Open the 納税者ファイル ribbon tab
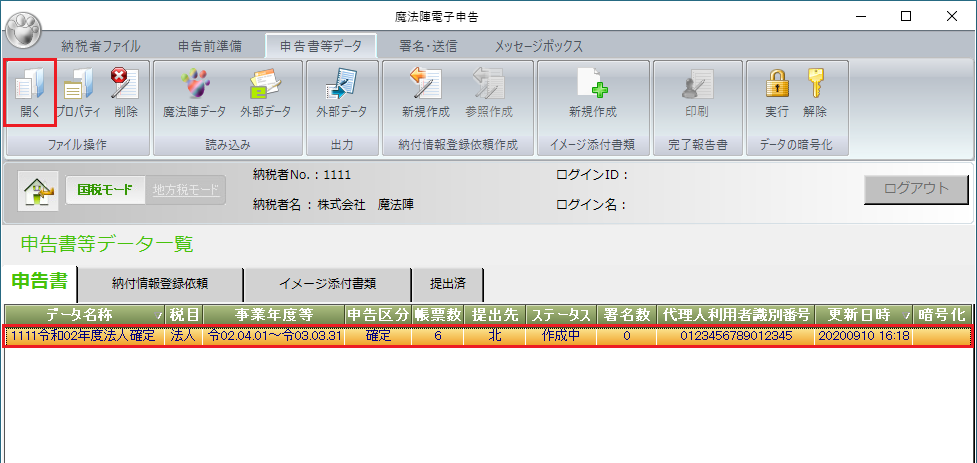The image size is (977, 463). 100,46
